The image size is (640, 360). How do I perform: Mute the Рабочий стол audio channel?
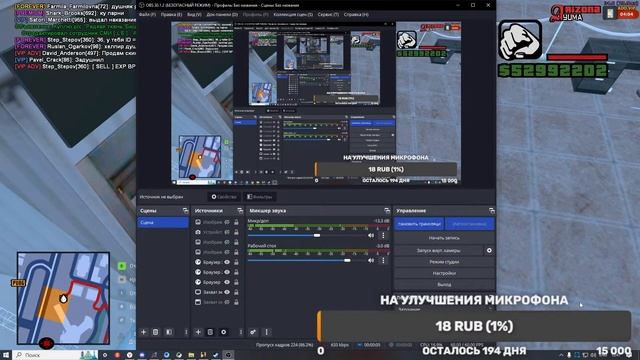point(371,260)
